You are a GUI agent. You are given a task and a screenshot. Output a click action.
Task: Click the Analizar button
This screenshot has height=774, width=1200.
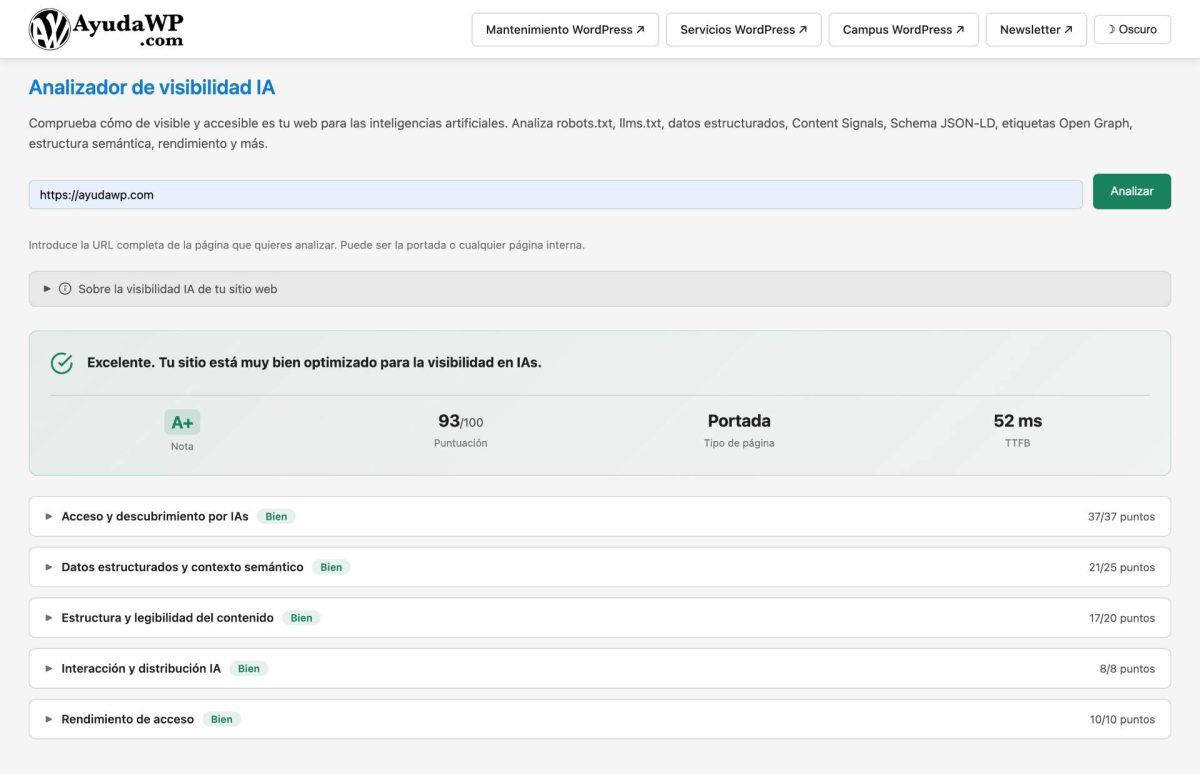tap(1131, 191)
